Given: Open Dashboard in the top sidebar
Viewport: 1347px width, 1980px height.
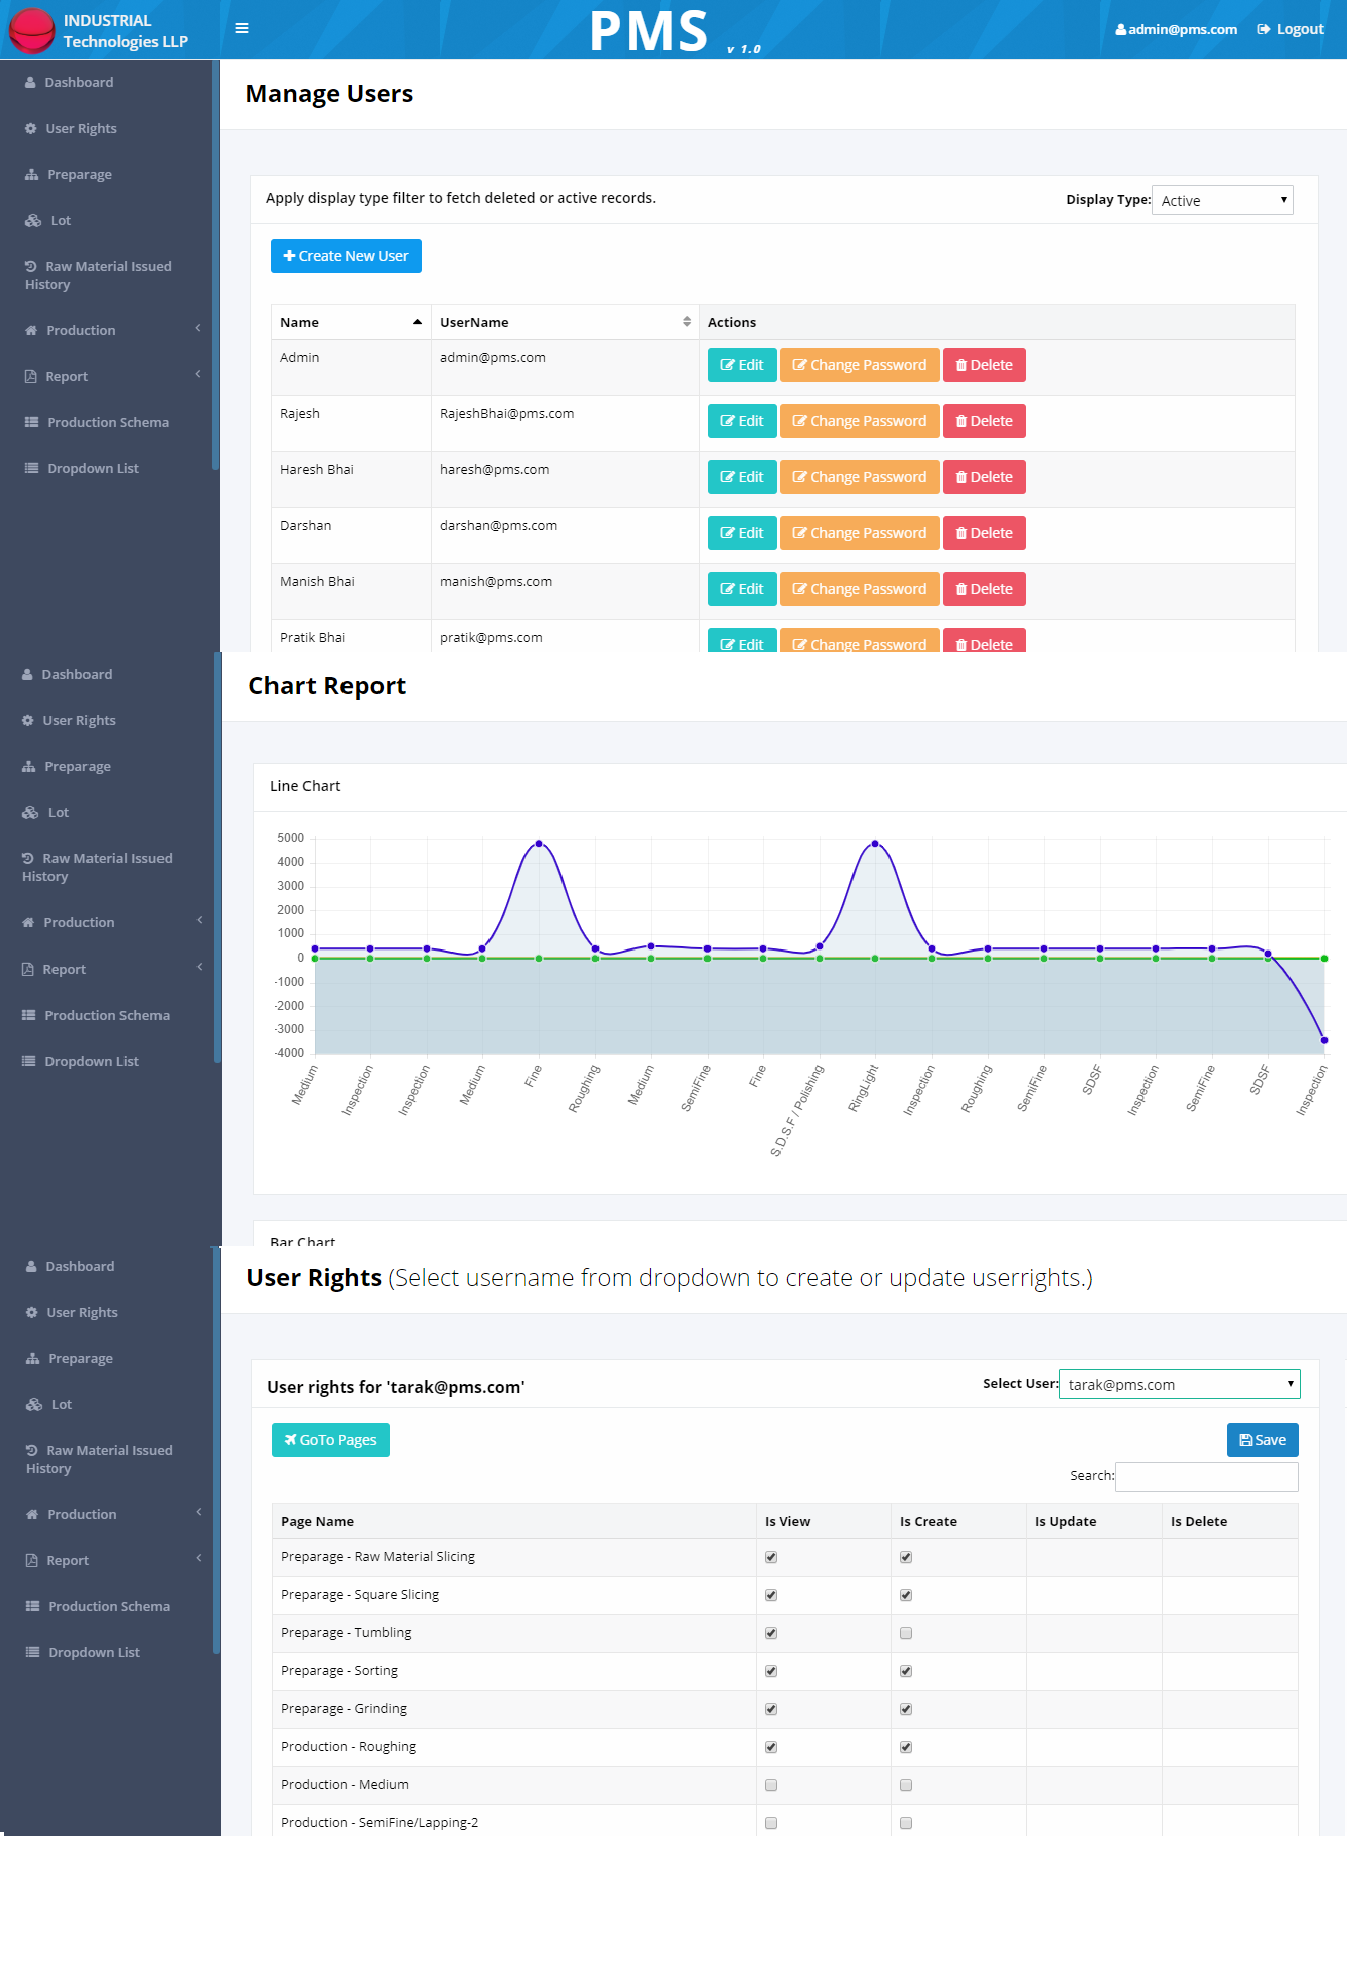Looking at the screenshot, I should 78,82.
